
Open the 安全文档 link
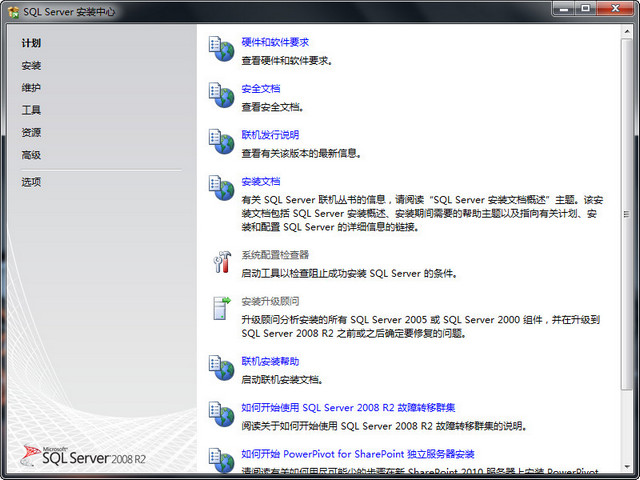[261, 89]
